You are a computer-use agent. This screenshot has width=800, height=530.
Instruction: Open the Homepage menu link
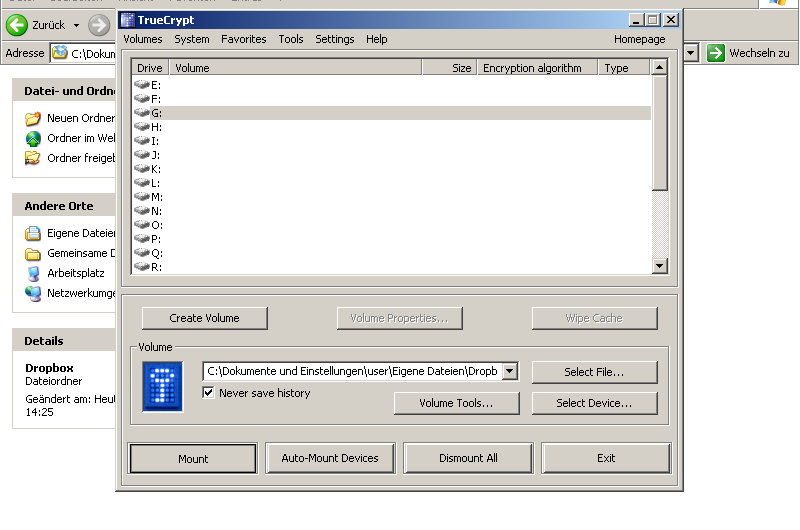point(639,39)
